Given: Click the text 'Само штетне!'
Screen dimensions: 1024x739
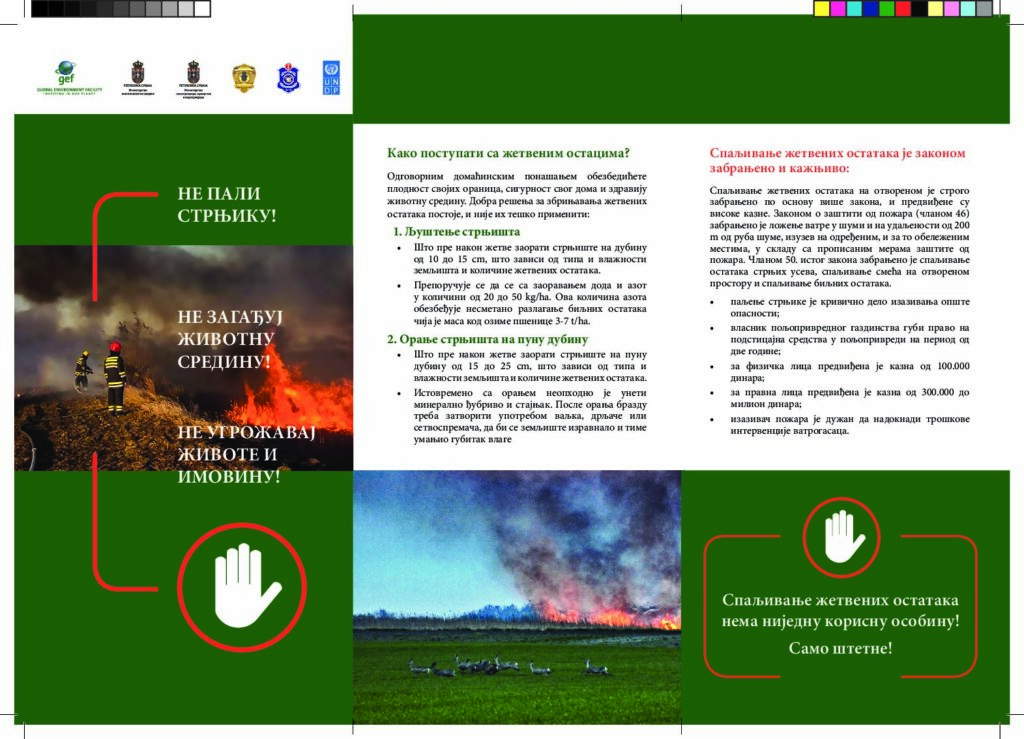Looking at the screenshot, I should (840, 648).
